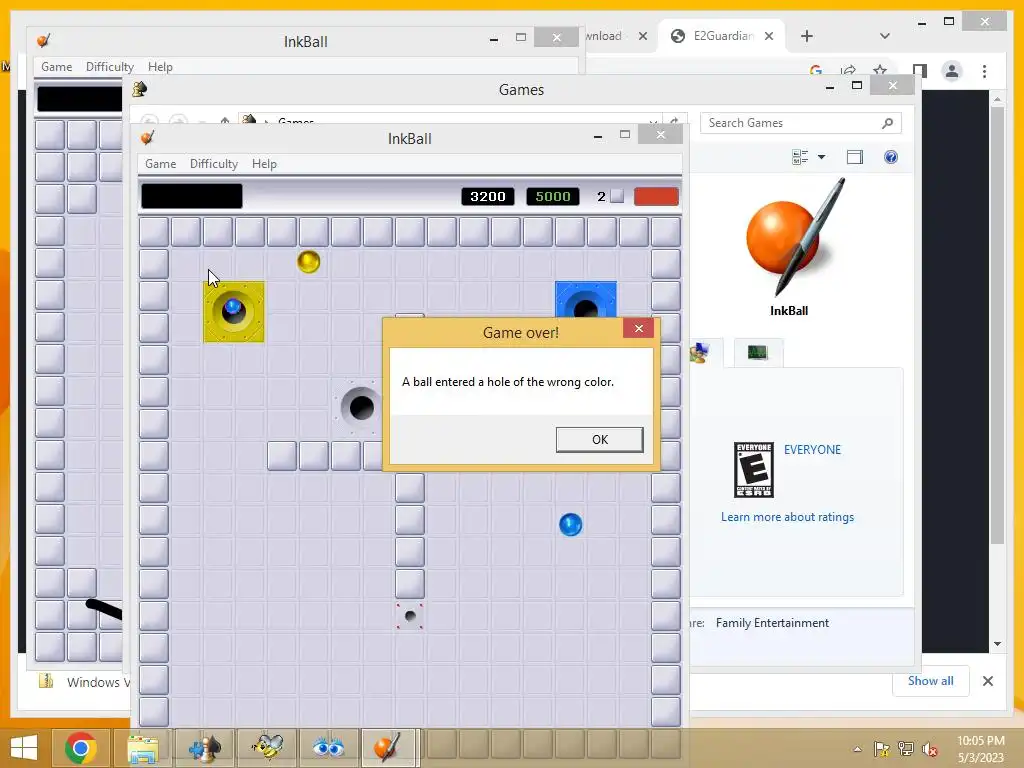
Task: Open File Explorer from the taskbar
Action: (x=142, y=748)
